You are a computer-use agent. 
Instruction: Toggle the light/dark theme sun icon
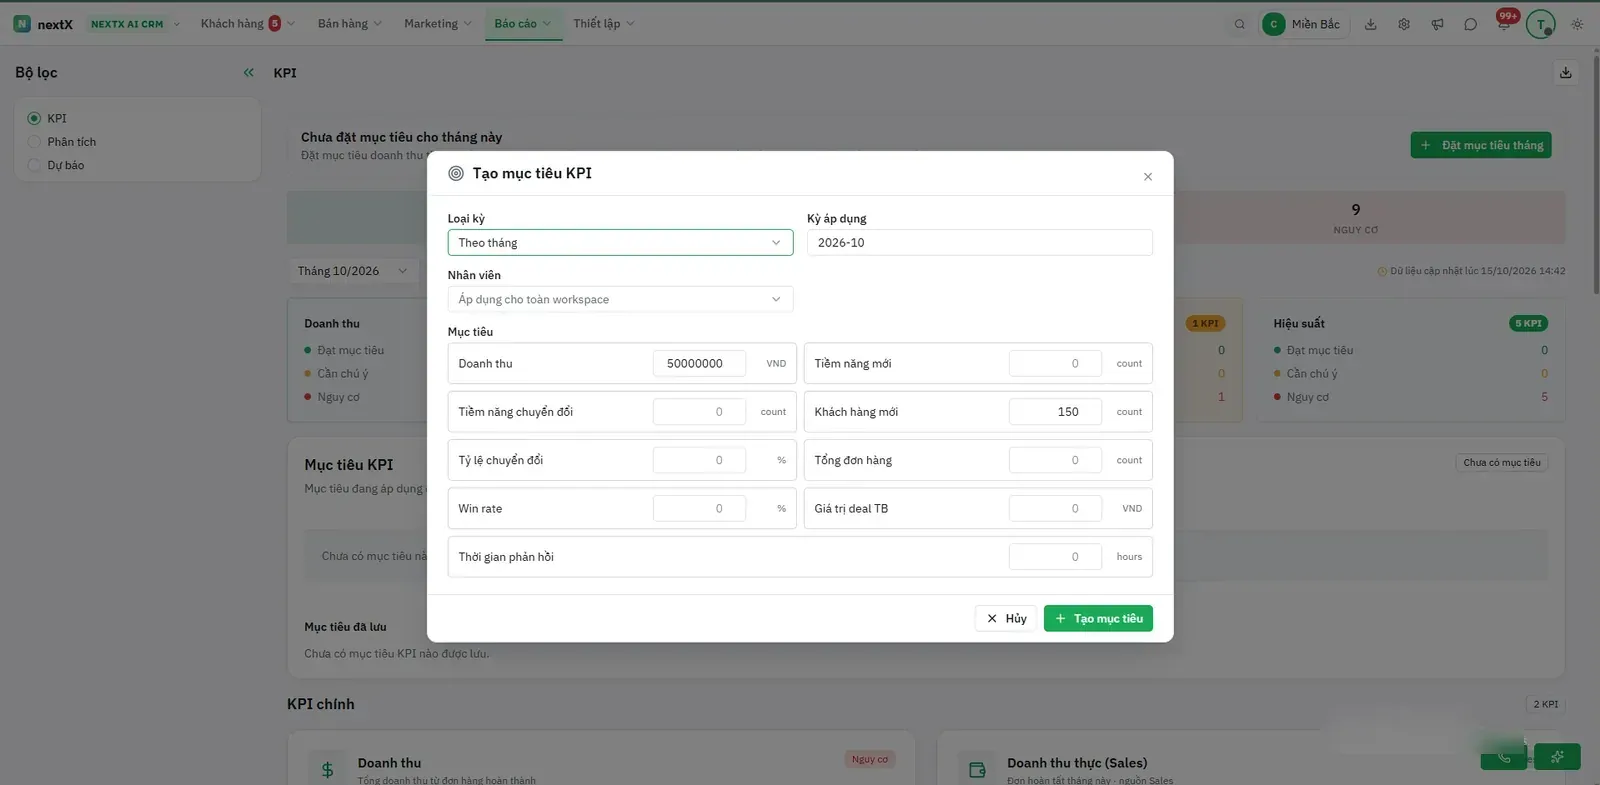[1577, 24]
